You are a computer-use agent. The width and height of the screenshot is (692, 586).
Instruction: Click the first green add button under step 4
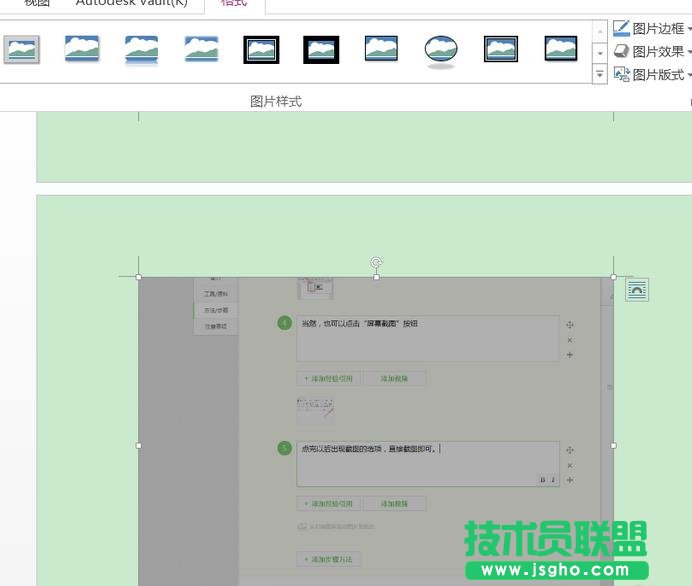[329, 379]
